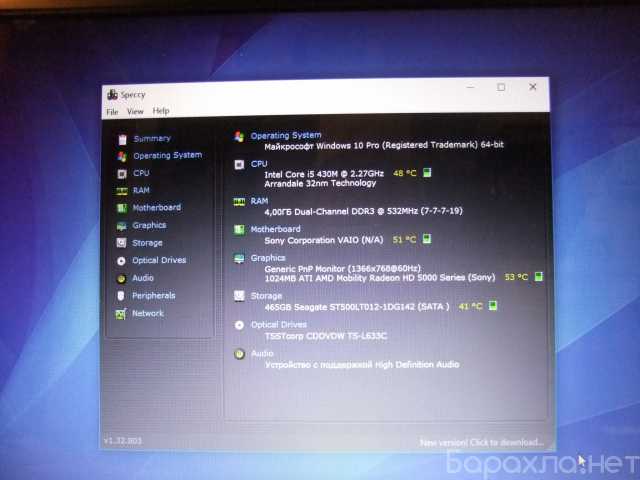The width and height of the screenshot is (640, 480).
Task: Click 'Sony Corporation VAIO (N/A)' text
Action: pos(324,240)
